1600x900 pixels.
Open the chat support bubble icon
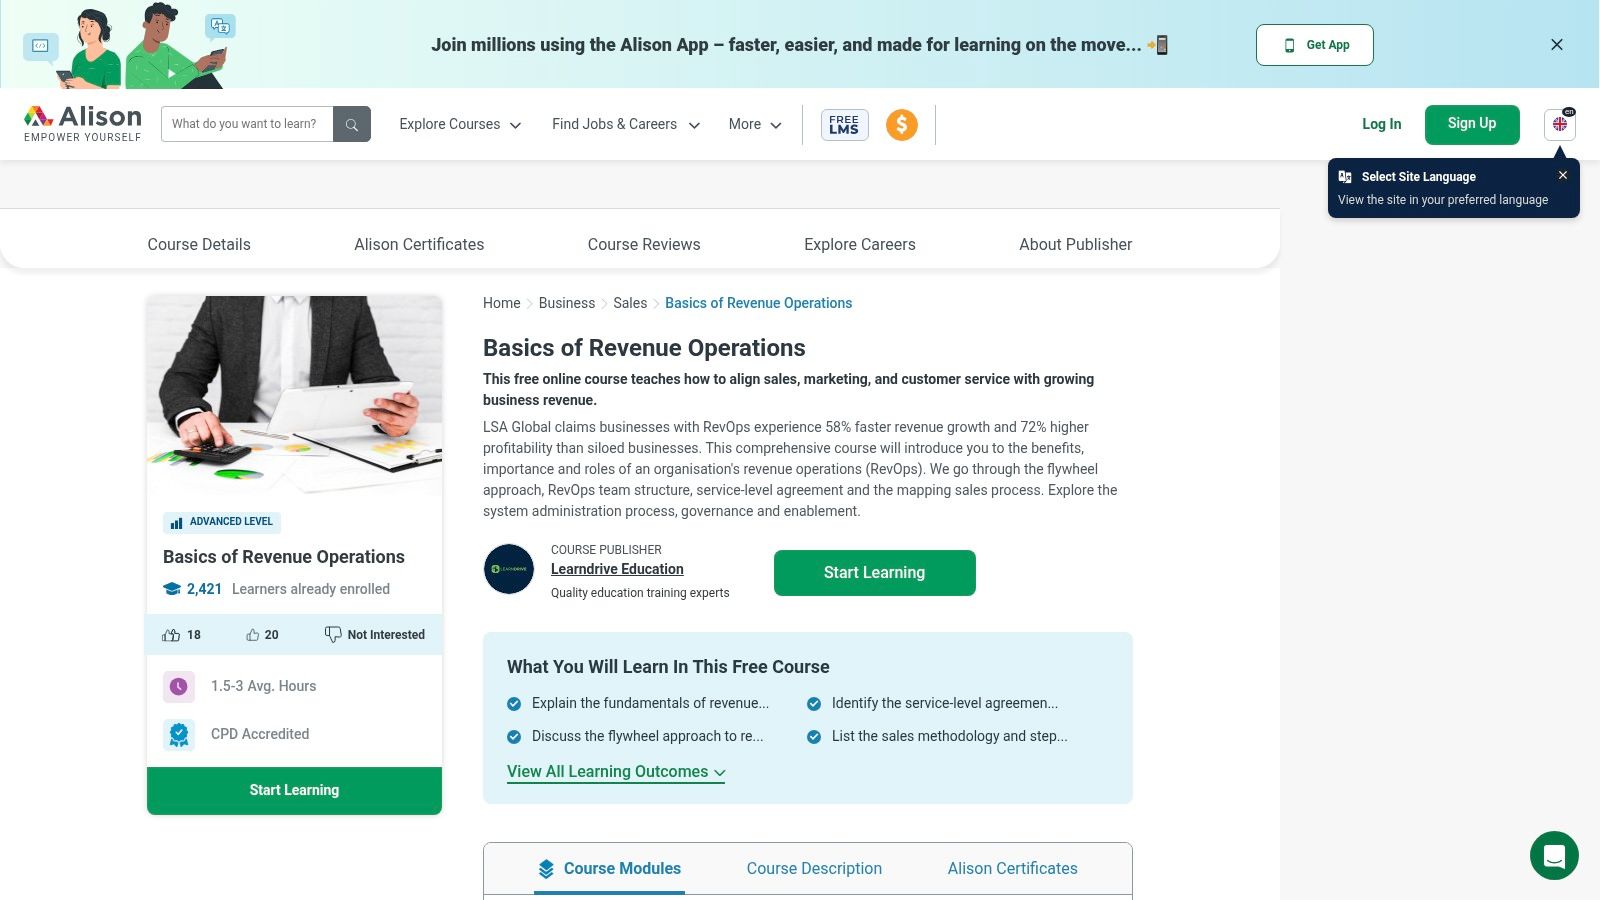pyautogui.click(x=1554, y=856)
